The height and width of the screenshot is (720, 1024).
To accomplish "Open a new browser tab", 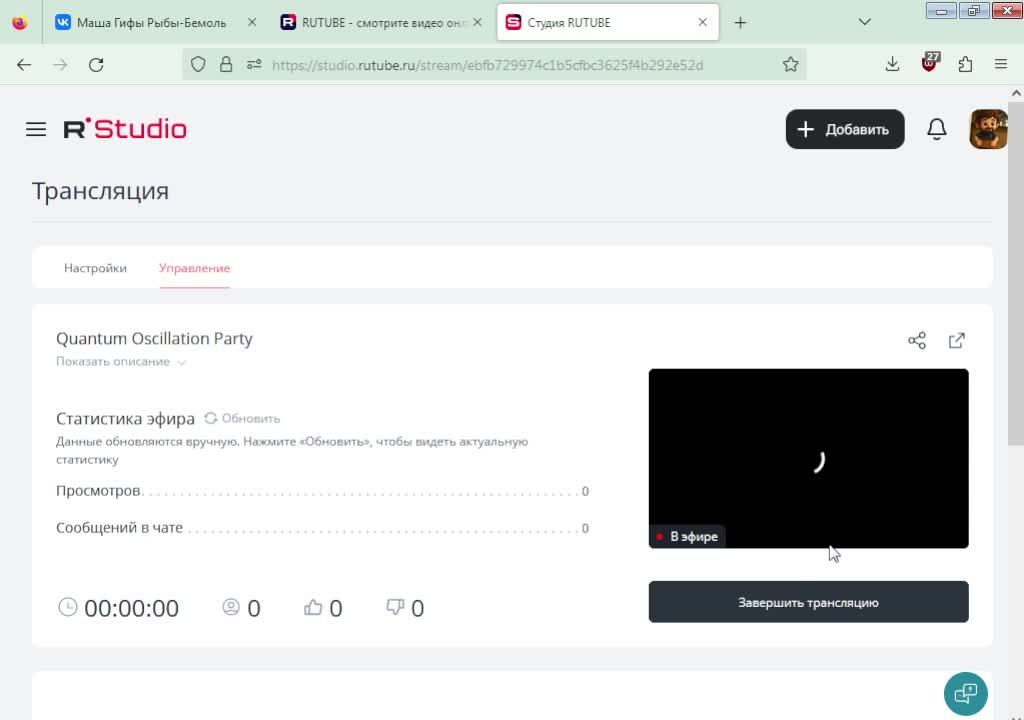I will (740, 23).
